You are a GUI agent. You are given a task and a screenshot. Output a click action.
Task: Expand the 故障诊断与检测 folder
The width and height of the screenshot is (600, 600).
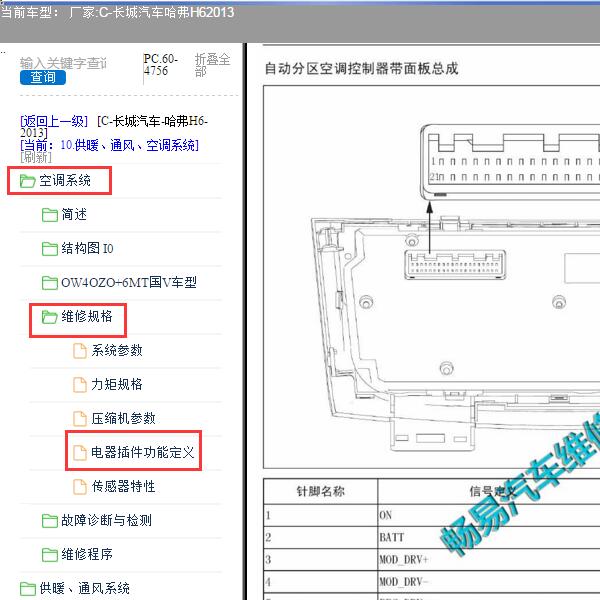click(x=106, y=520)
